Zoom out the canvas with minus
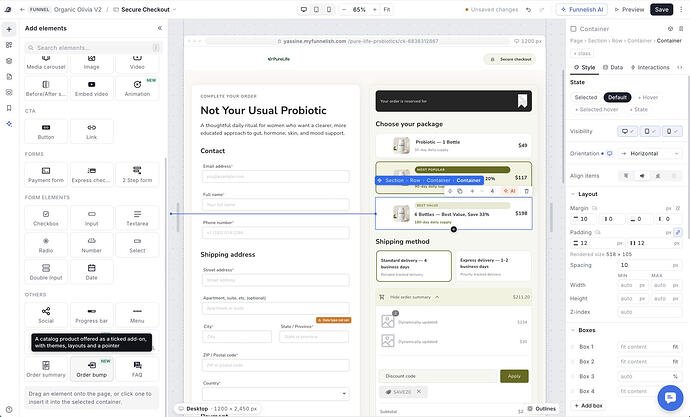This screenshot has height=417, width=690. coord(344,9)
